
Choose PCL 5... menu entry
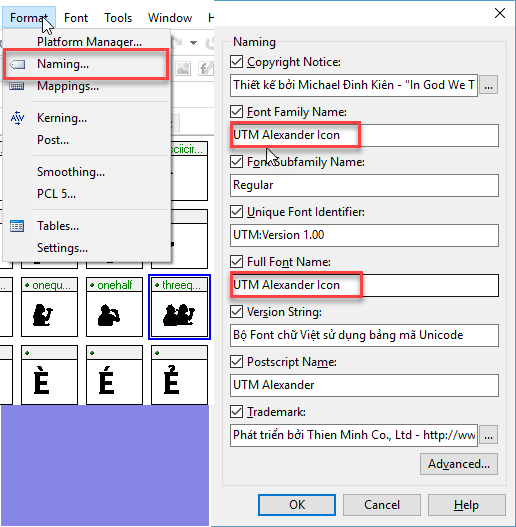coord(86,194)
